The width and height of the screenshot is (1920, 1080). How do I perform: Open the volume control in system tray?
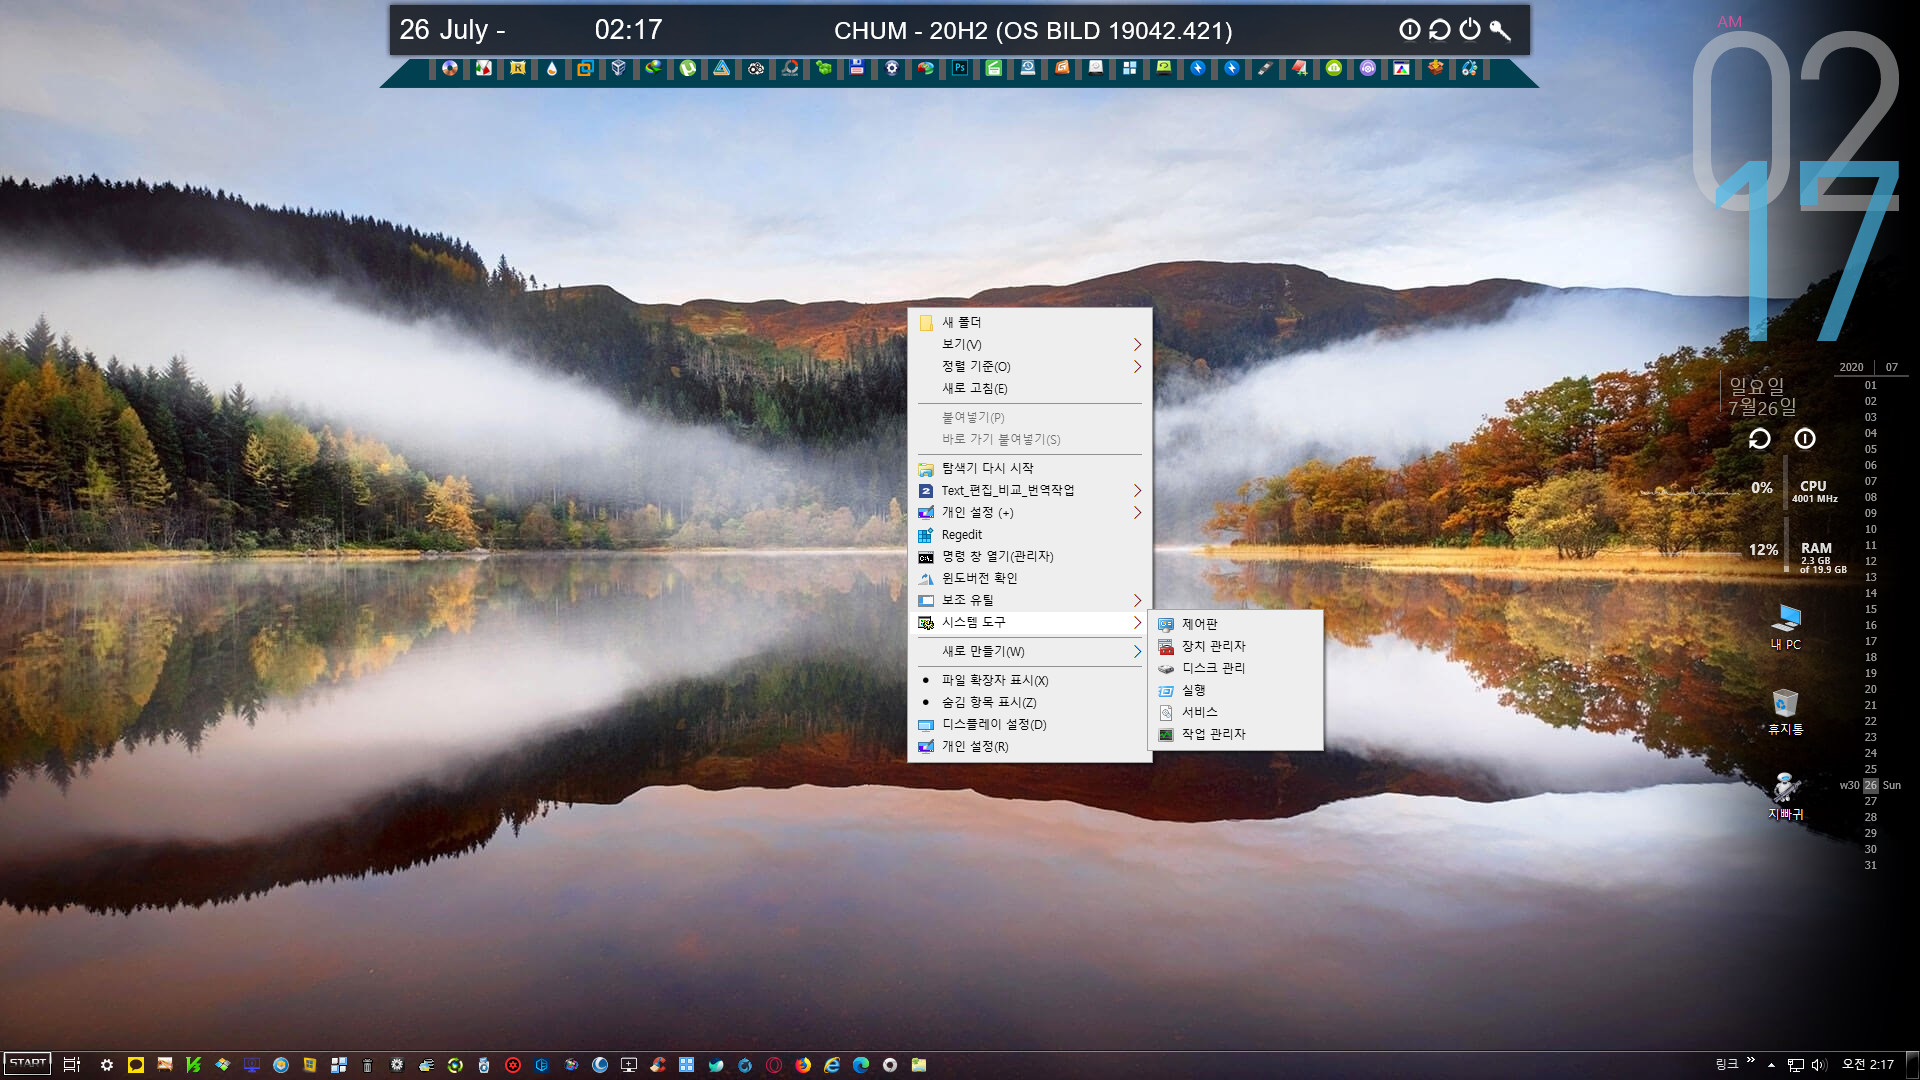(x=1819, y=1065)
